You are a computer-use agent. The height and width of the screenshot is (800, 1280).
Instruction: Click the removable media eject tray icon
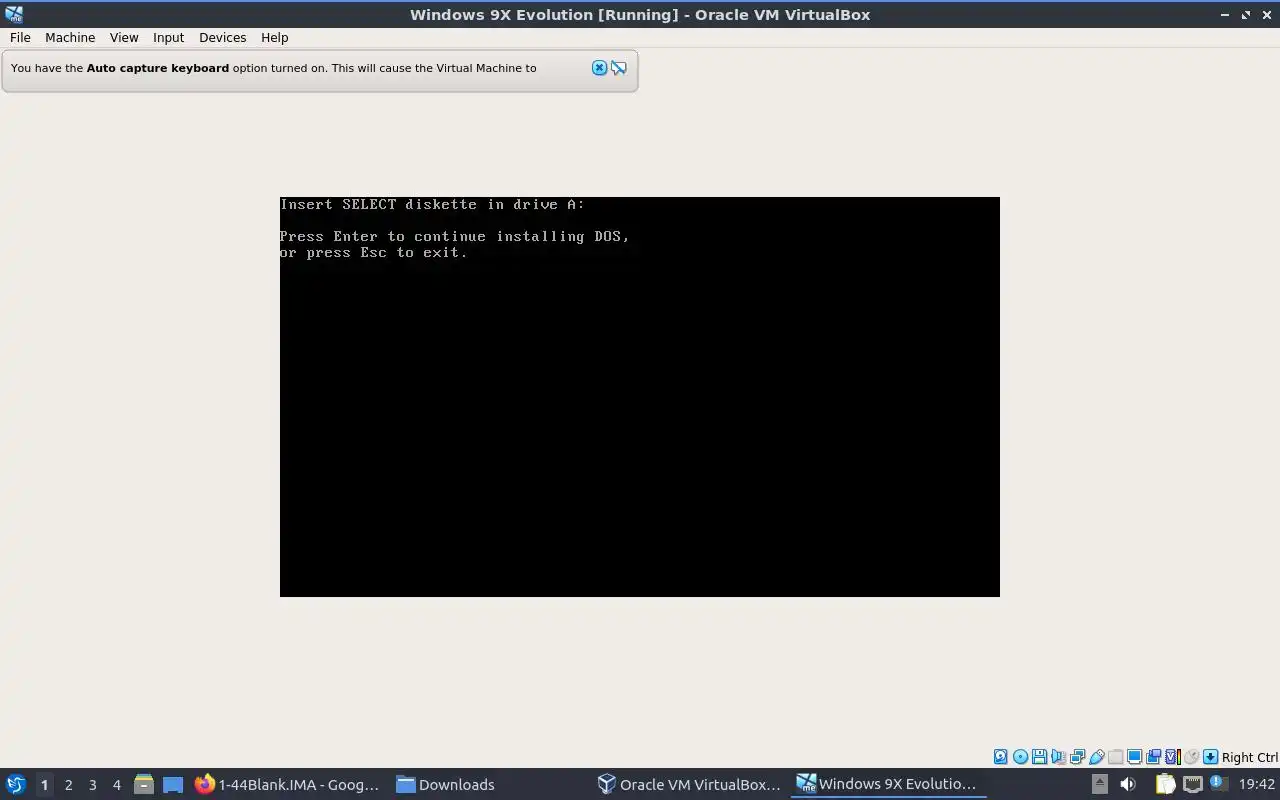coord(1099,784)
